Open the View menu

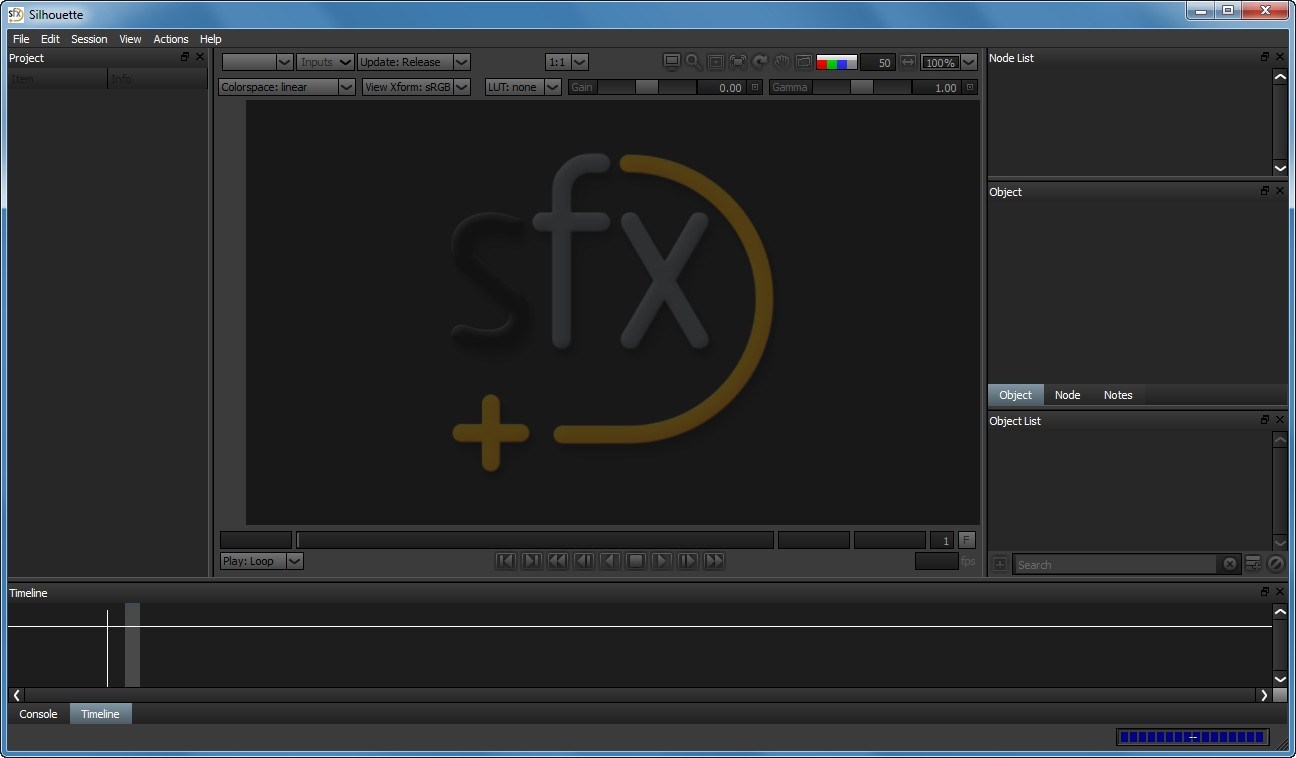(x=130, y=39)
